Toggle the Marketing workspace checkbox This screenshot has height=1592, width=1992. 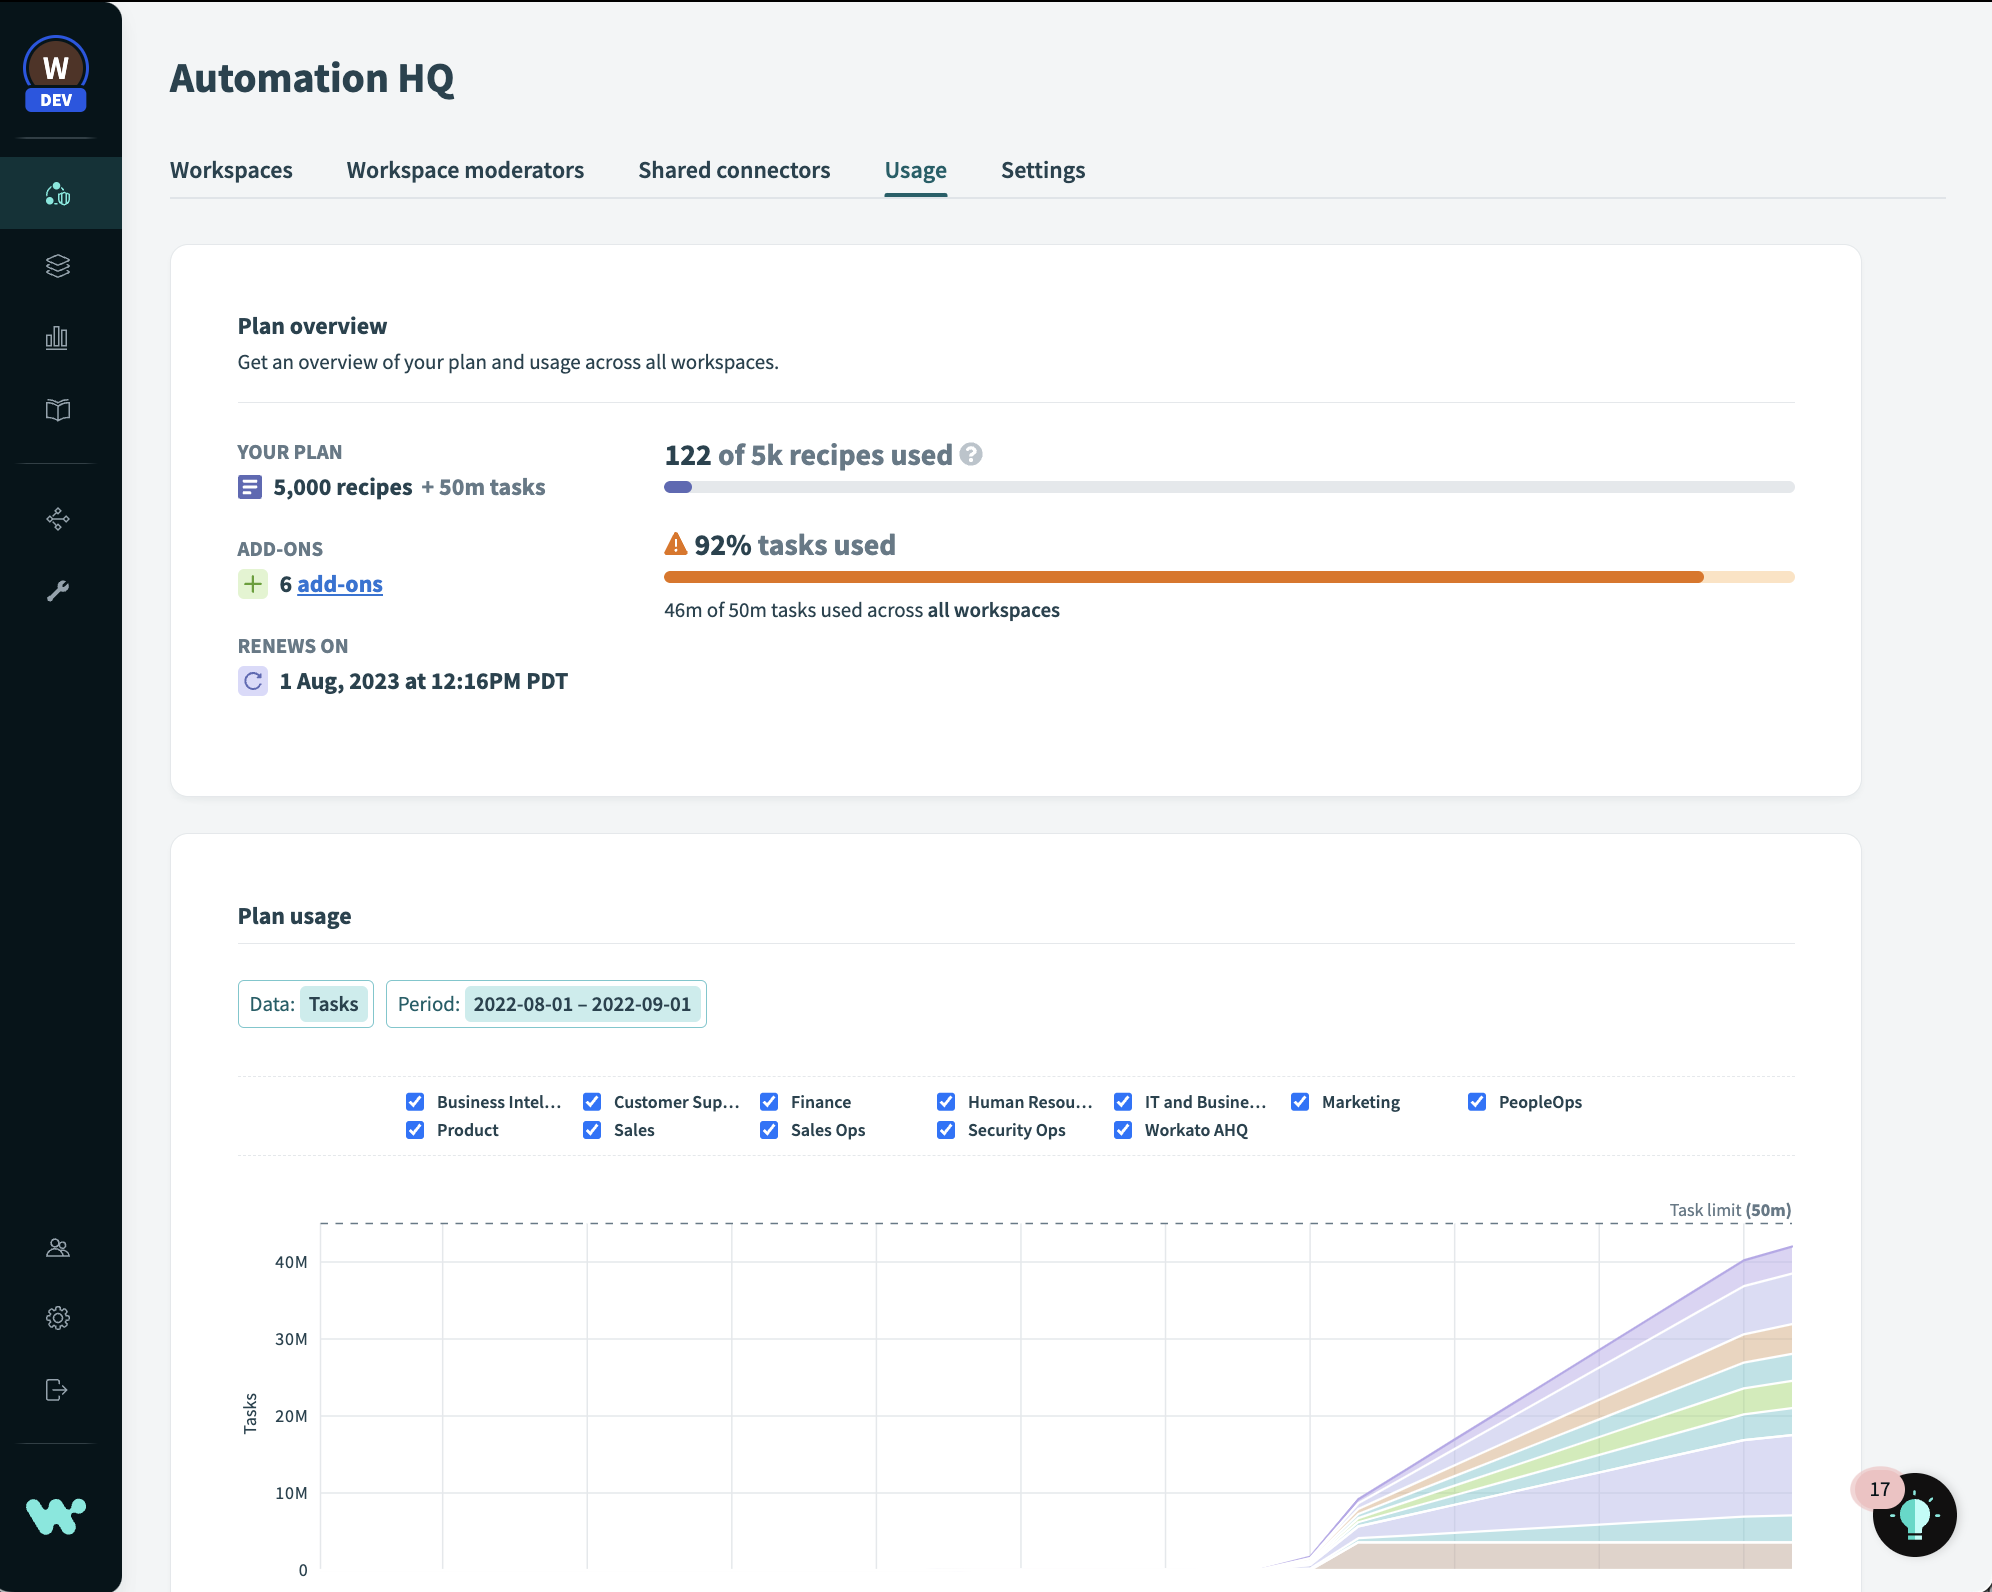click(x=1300, y=1102)
